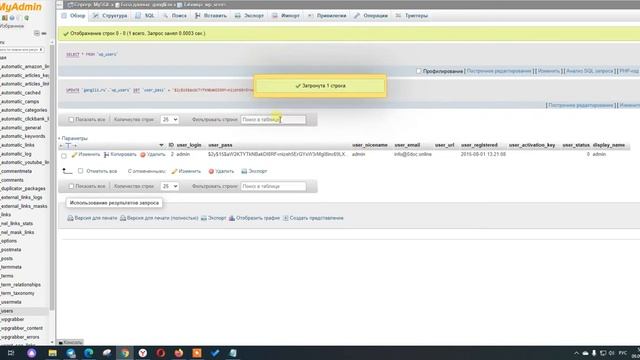This screenshot has height=360, width=640.
Task: Open the _usermeta table in sidebar
Action: [x=11, y=302]
